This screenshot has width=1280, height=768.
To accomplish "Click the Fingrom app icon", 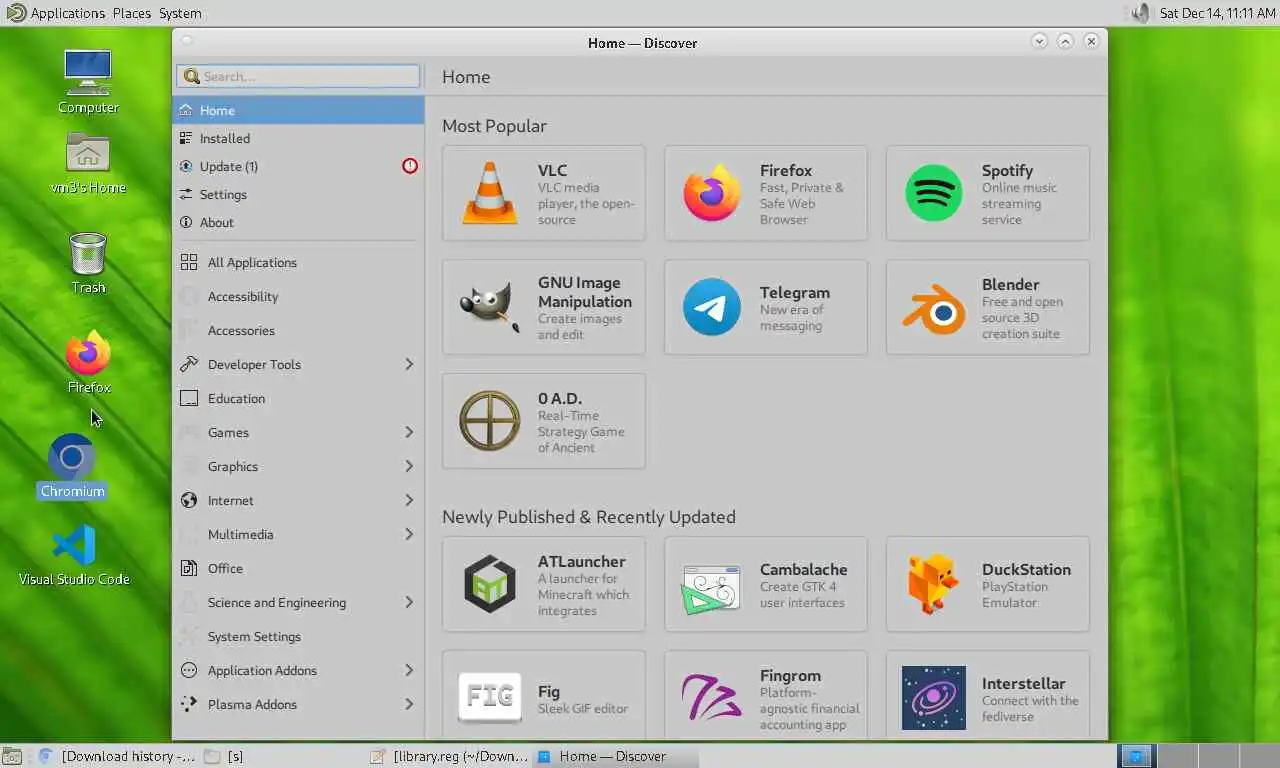I will 712,698.
